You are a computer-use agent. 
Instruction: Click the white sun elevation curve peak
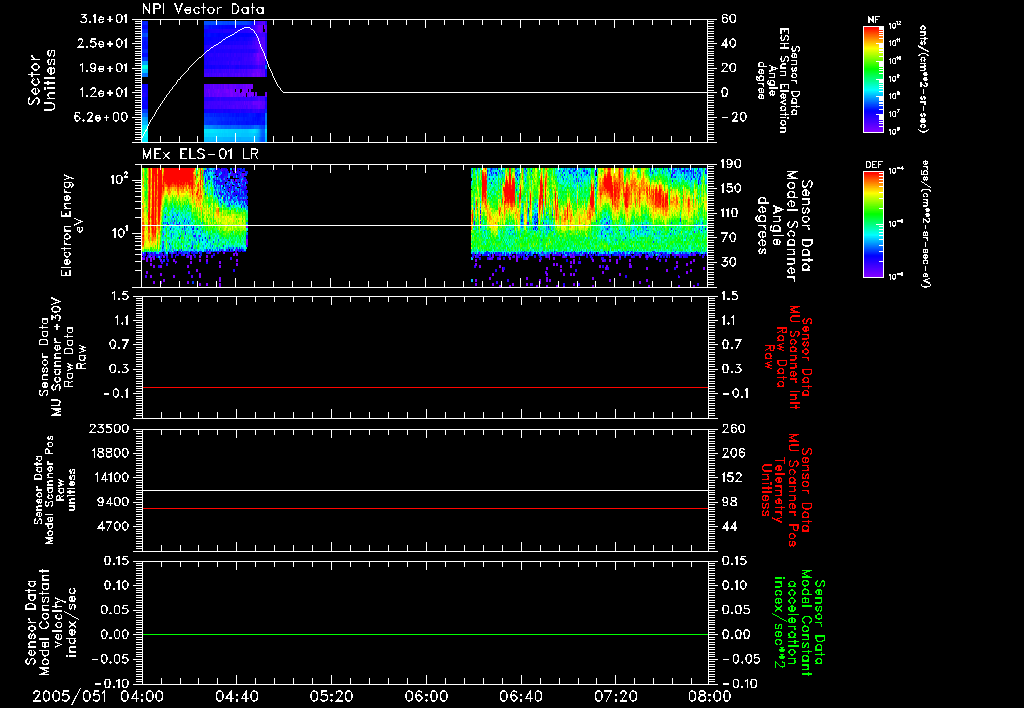[248, 27]
